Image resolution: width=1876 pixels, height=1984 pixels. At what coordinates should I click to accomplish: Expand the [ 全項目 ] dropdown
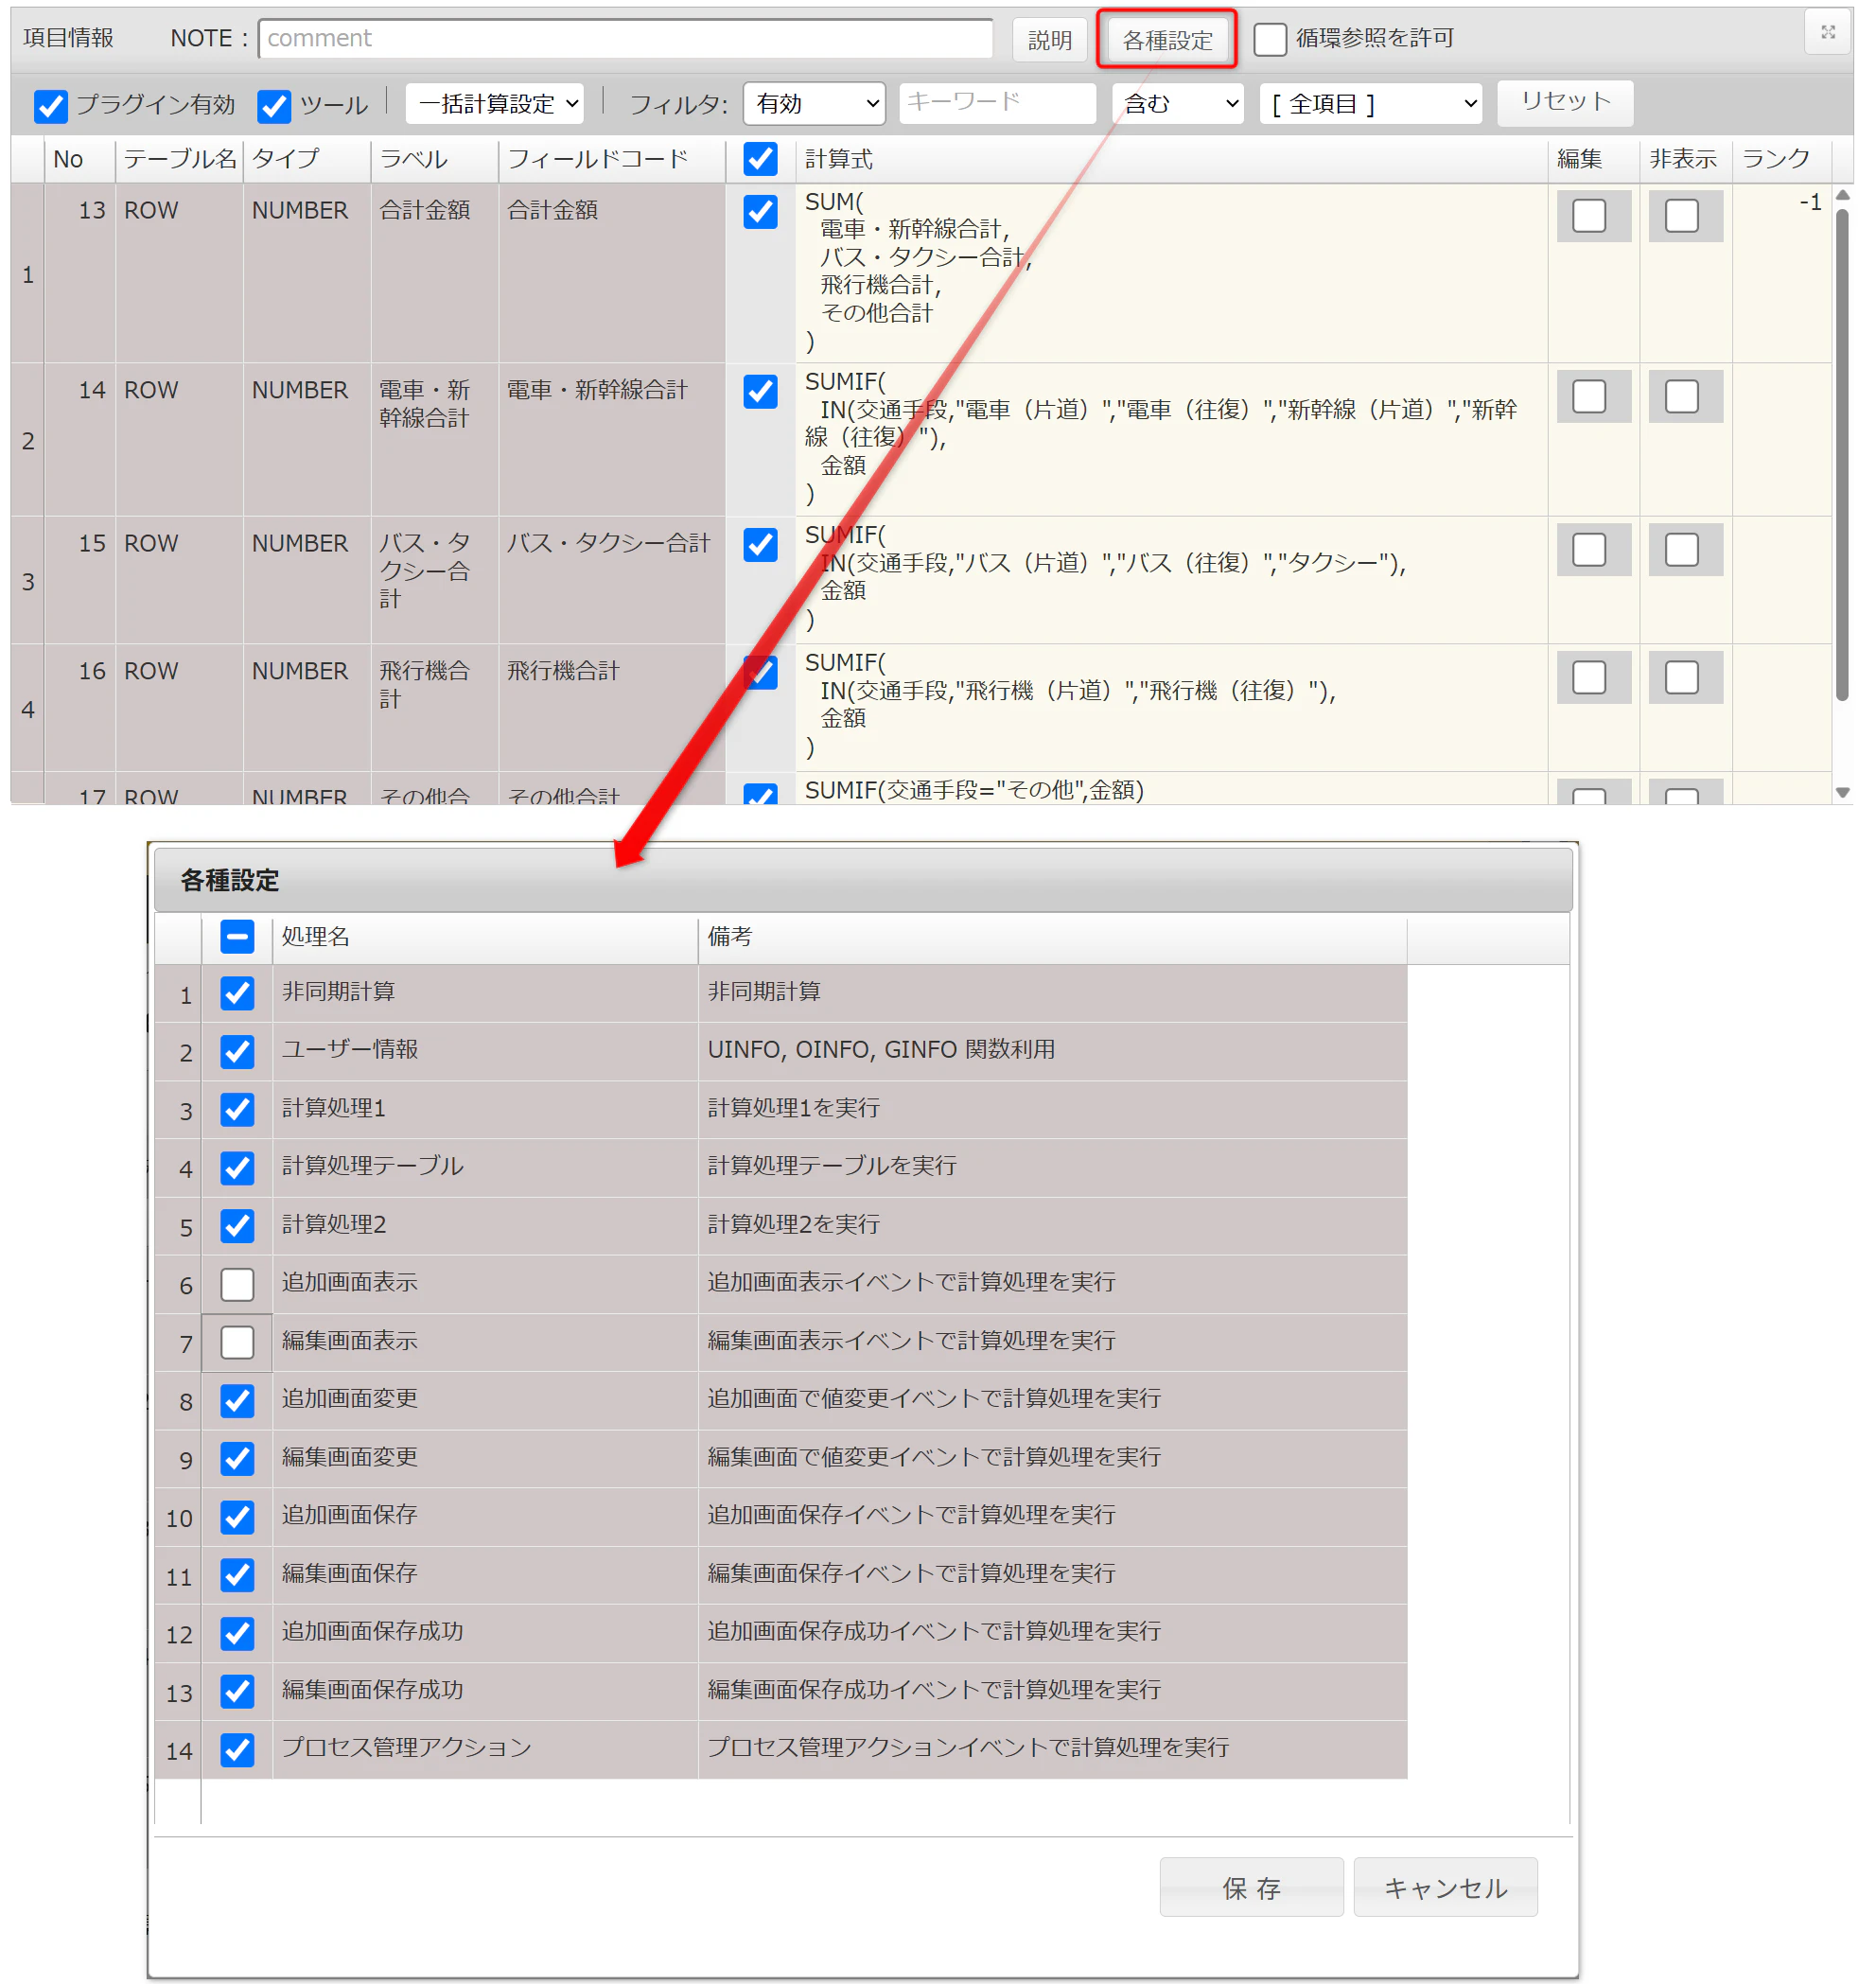click(x=1370, y=103)
